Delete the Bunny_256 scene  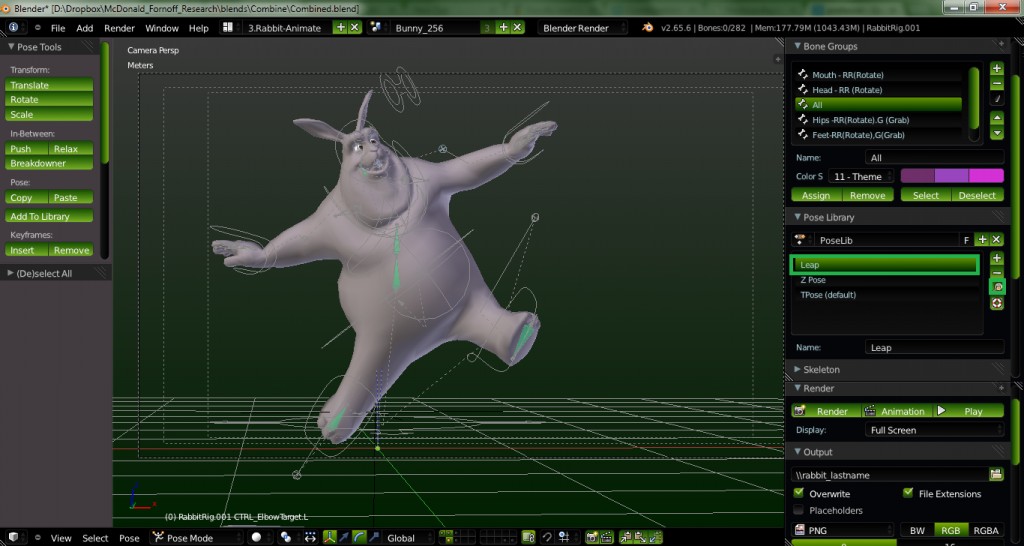click(x=517, y=27)
